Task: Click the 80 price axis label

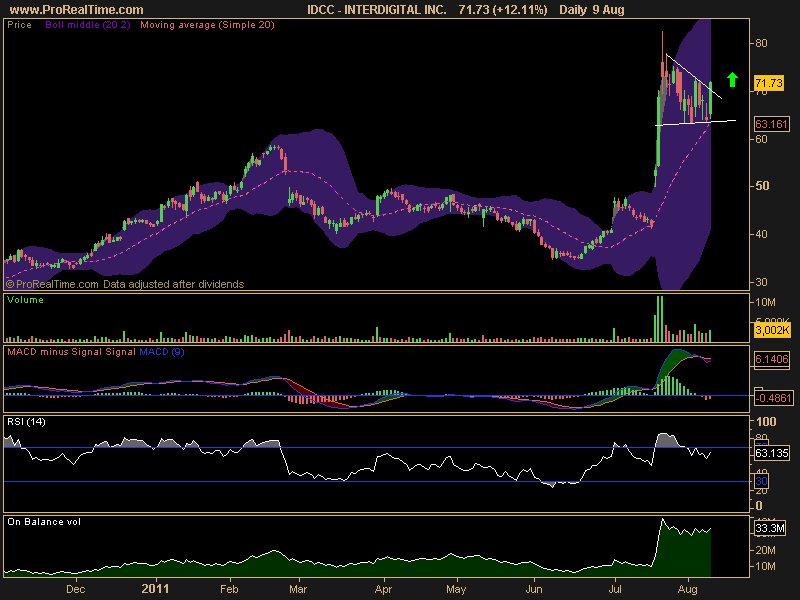Action: (761, 43)
